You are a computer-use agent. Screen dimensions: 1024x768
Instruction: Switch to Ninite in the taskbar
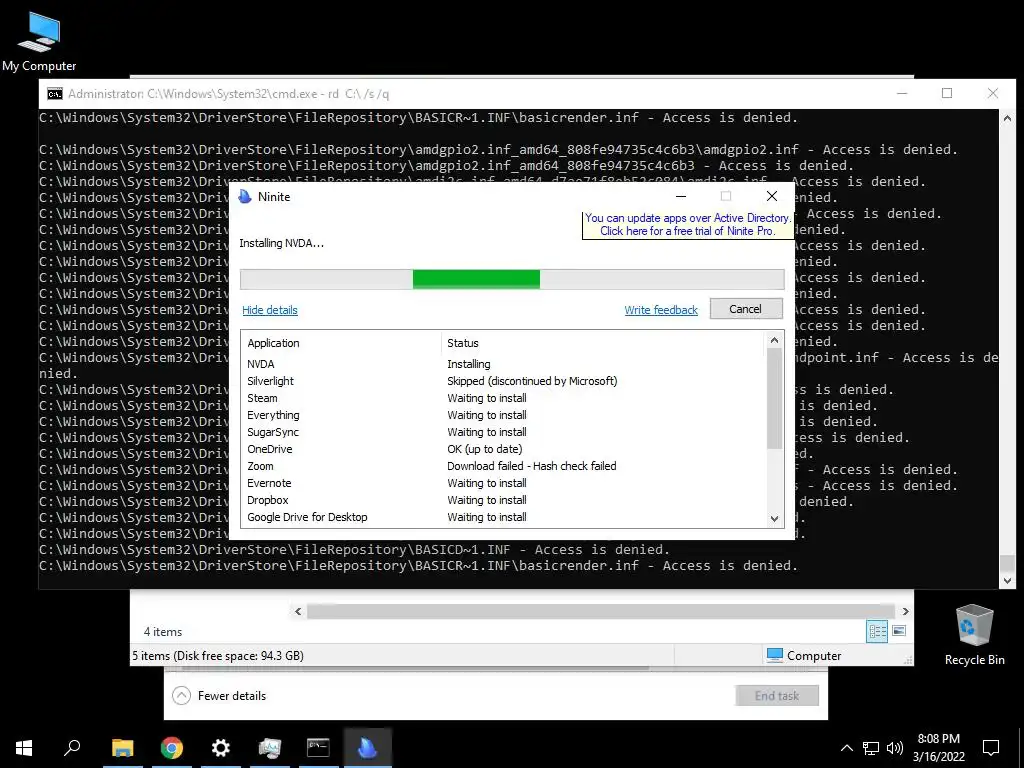tap(367, 748)
